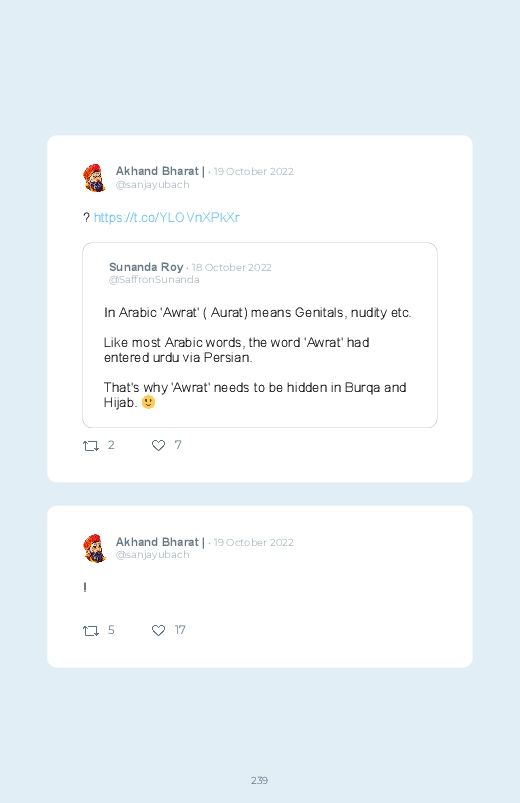Viewport: 520px width, 803px height.
Task: Click the retweet icon on the first tweet
Action: click(x=91, y=446)
